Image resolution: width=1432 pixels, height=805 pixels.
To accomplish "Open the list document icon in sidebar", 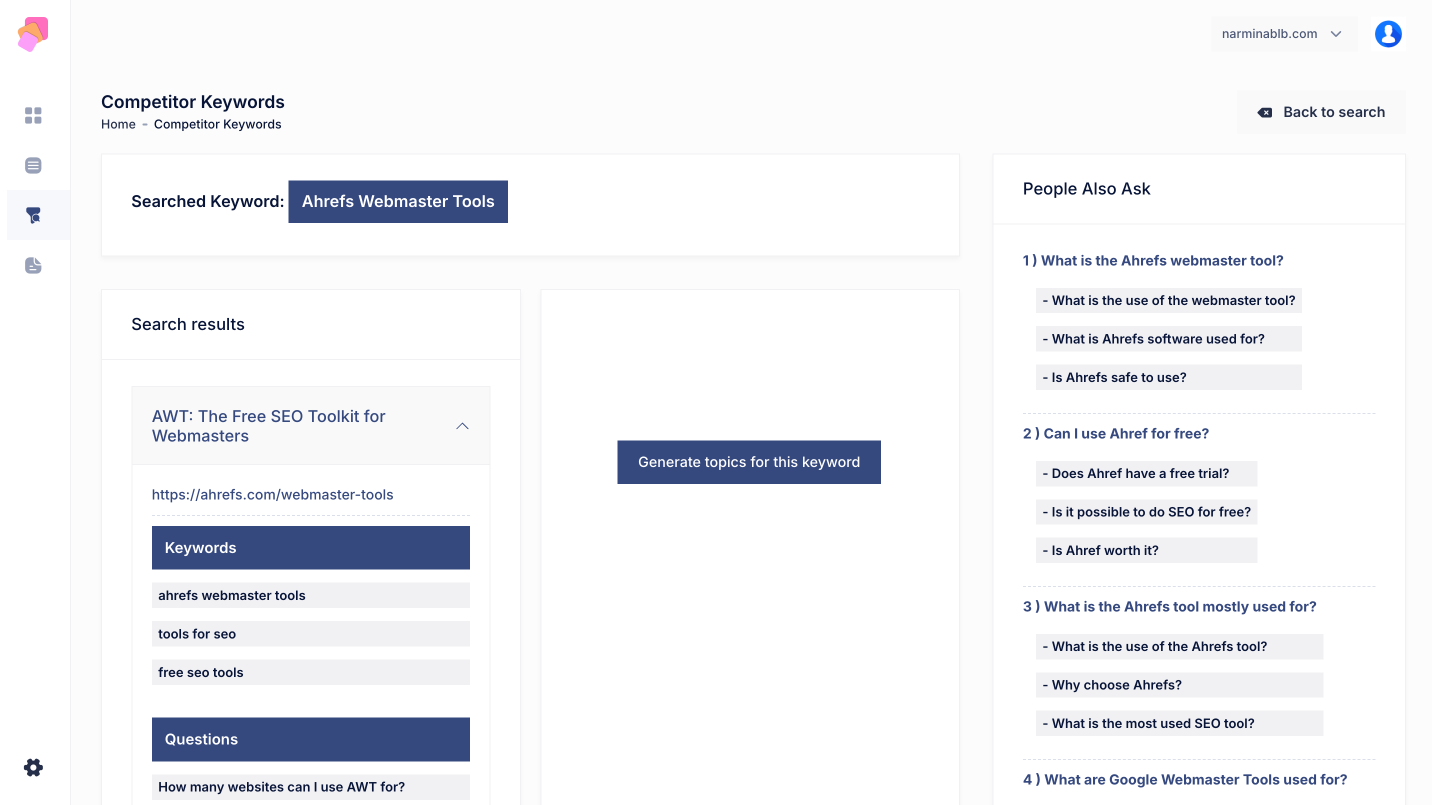I will click(33, 166).
